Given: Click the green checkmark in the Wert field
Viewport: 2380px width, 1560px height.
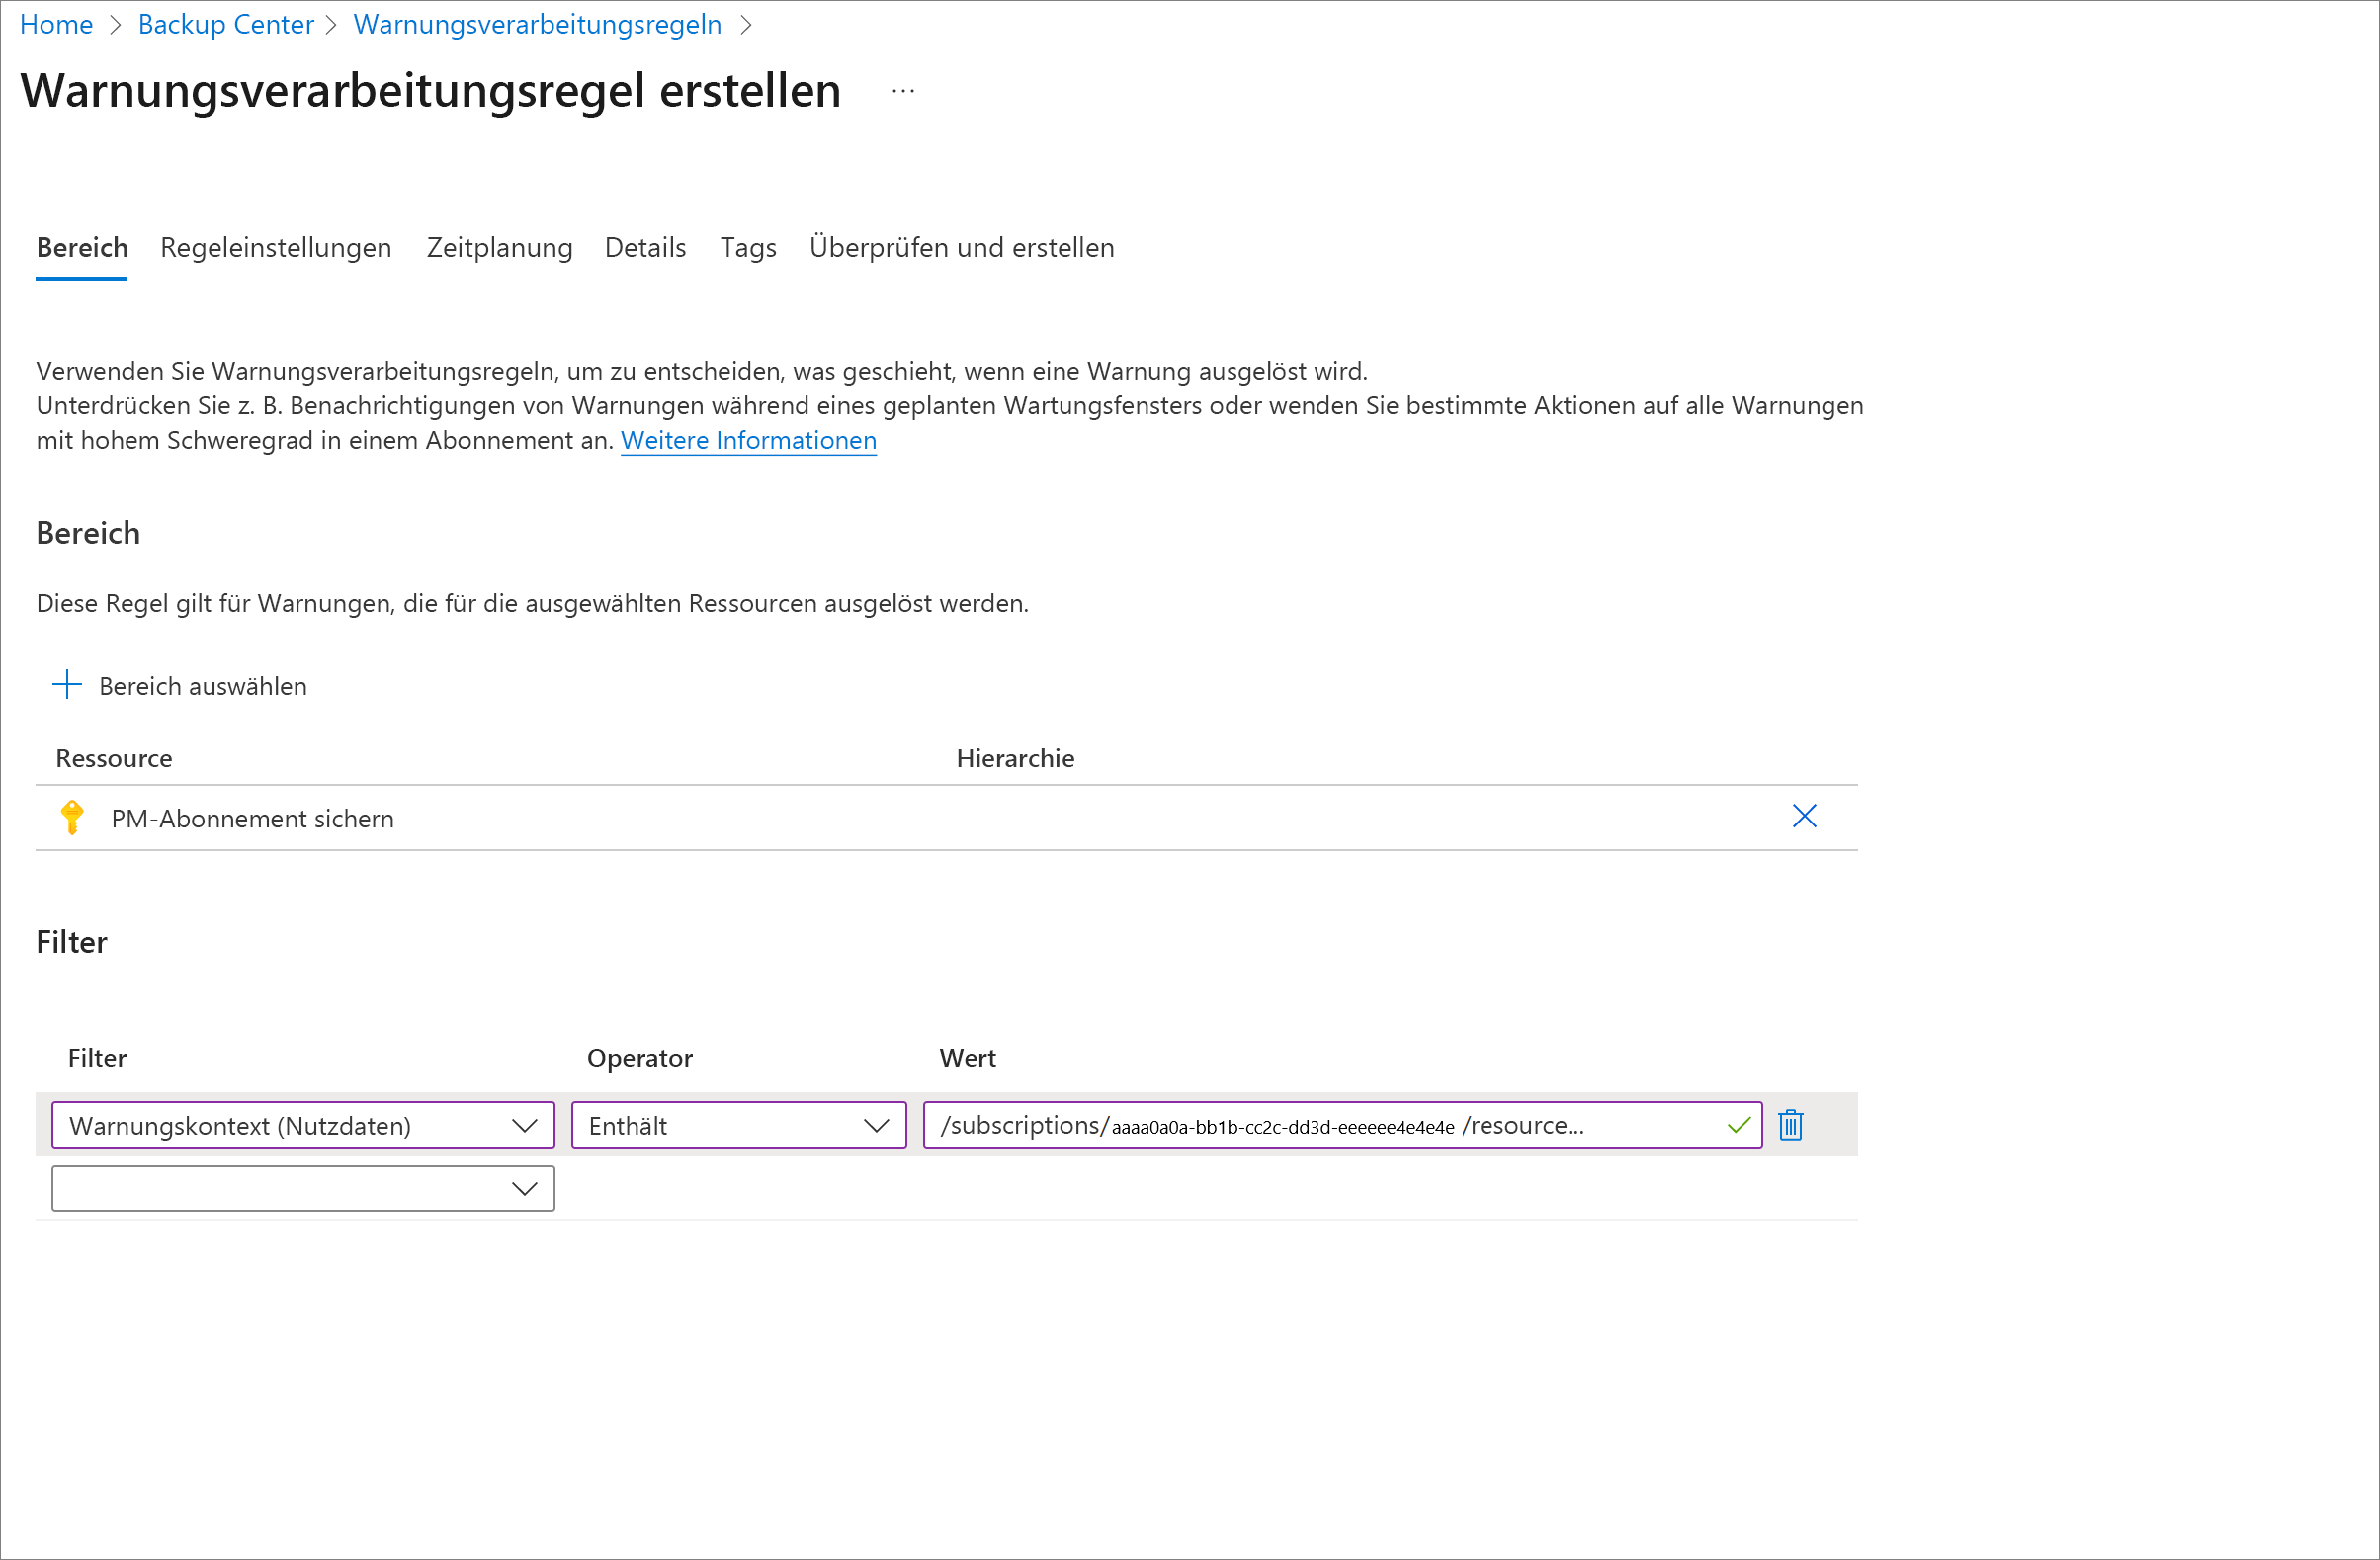Looking at the screenshot, I should tap(1739, 1125).
